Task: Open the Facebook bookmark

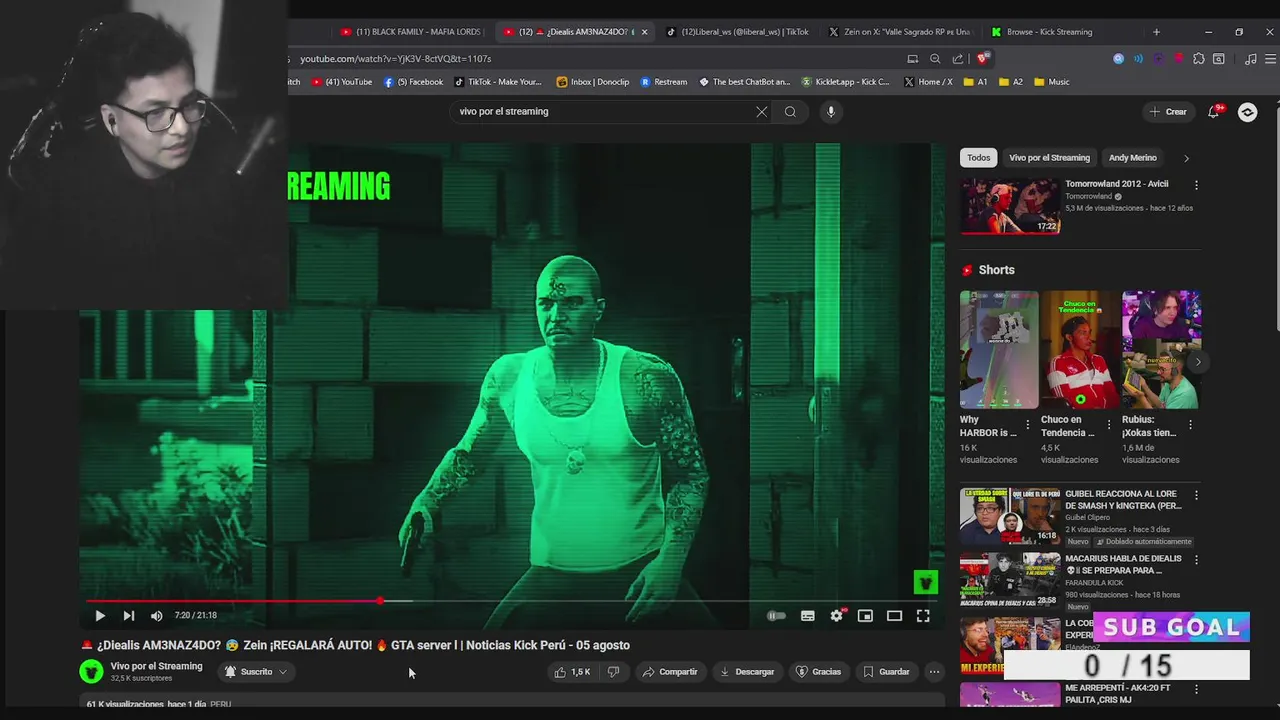Action: [x=414, y=82]
